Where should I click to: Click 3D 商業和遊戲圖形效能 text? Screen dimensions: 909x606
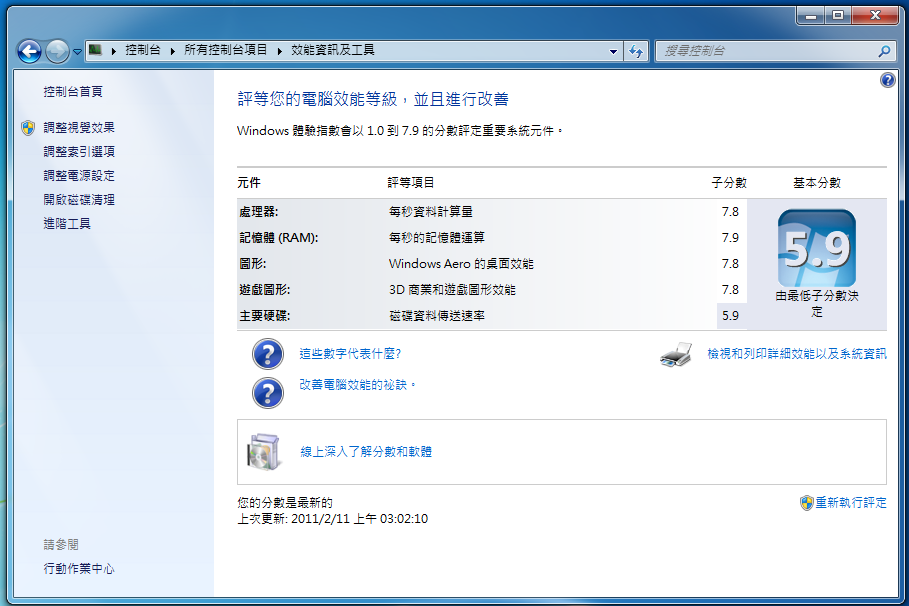point(452,290)
